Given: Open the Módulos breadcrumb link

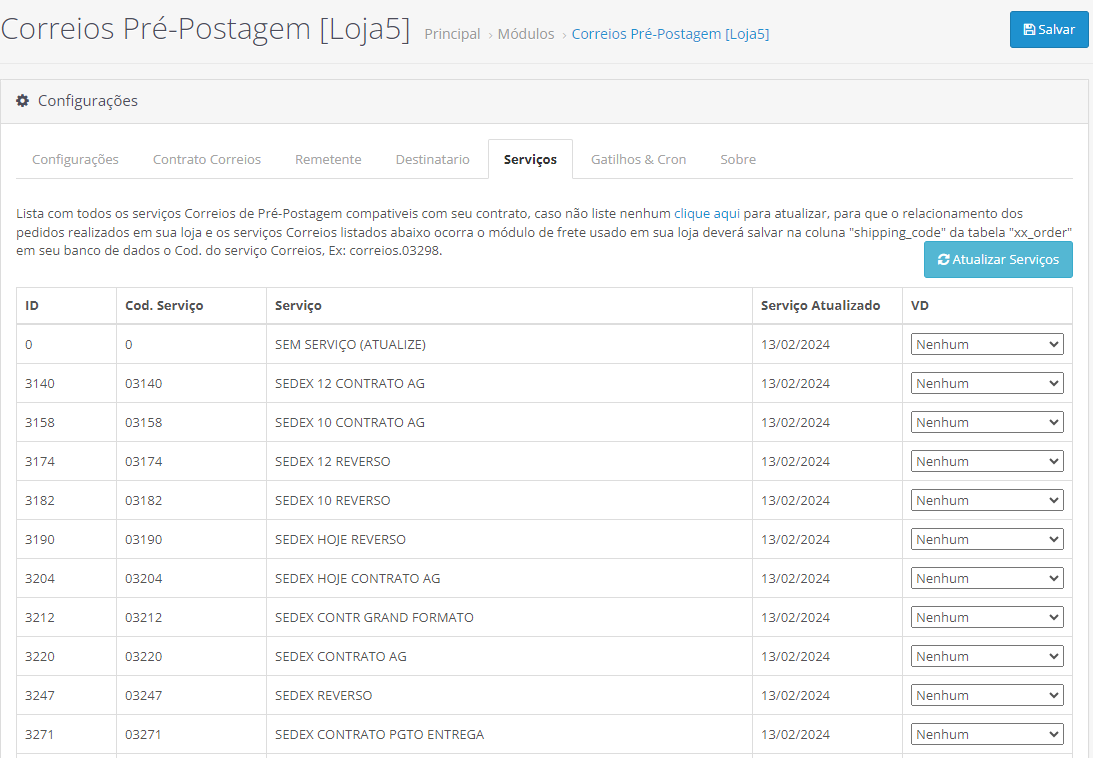Looking at the screenshot, I should [x=526, y=33].
